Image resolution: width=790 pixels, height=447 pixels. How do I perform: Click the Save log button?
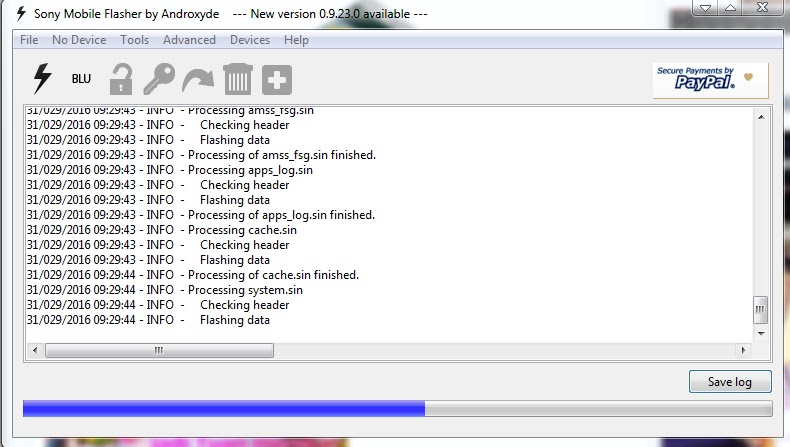pyautogui.click(x=730, y=381)
